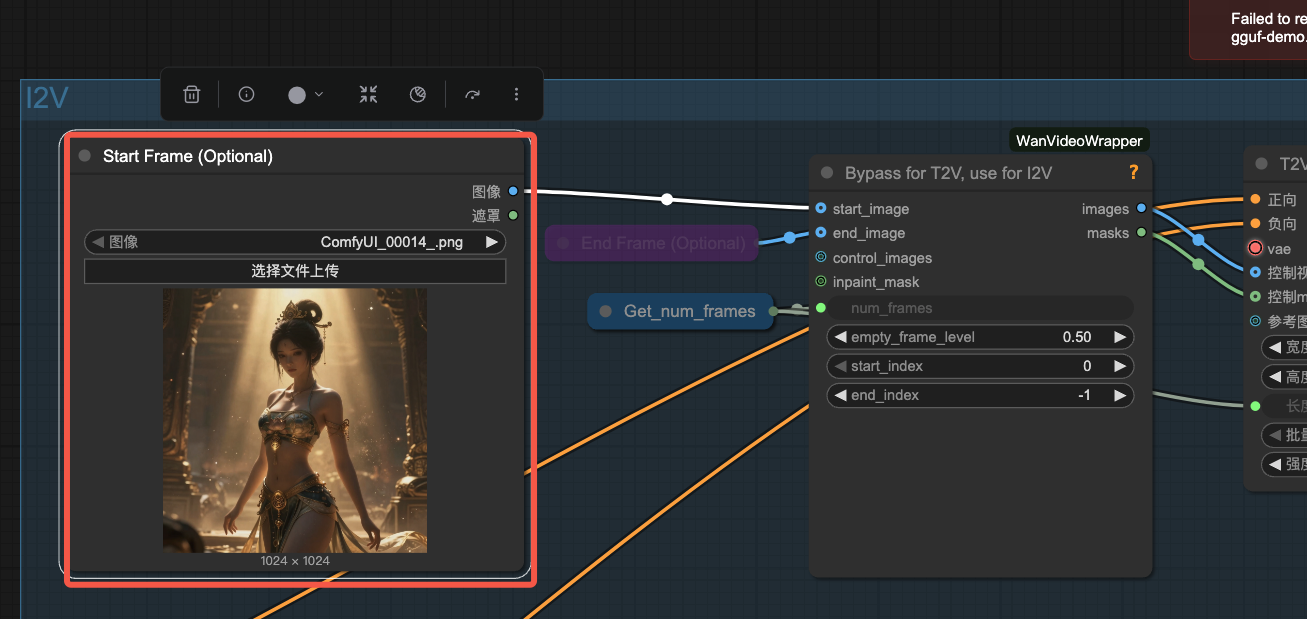Increase the empty_frame_level value

[x=1121, y=337]
